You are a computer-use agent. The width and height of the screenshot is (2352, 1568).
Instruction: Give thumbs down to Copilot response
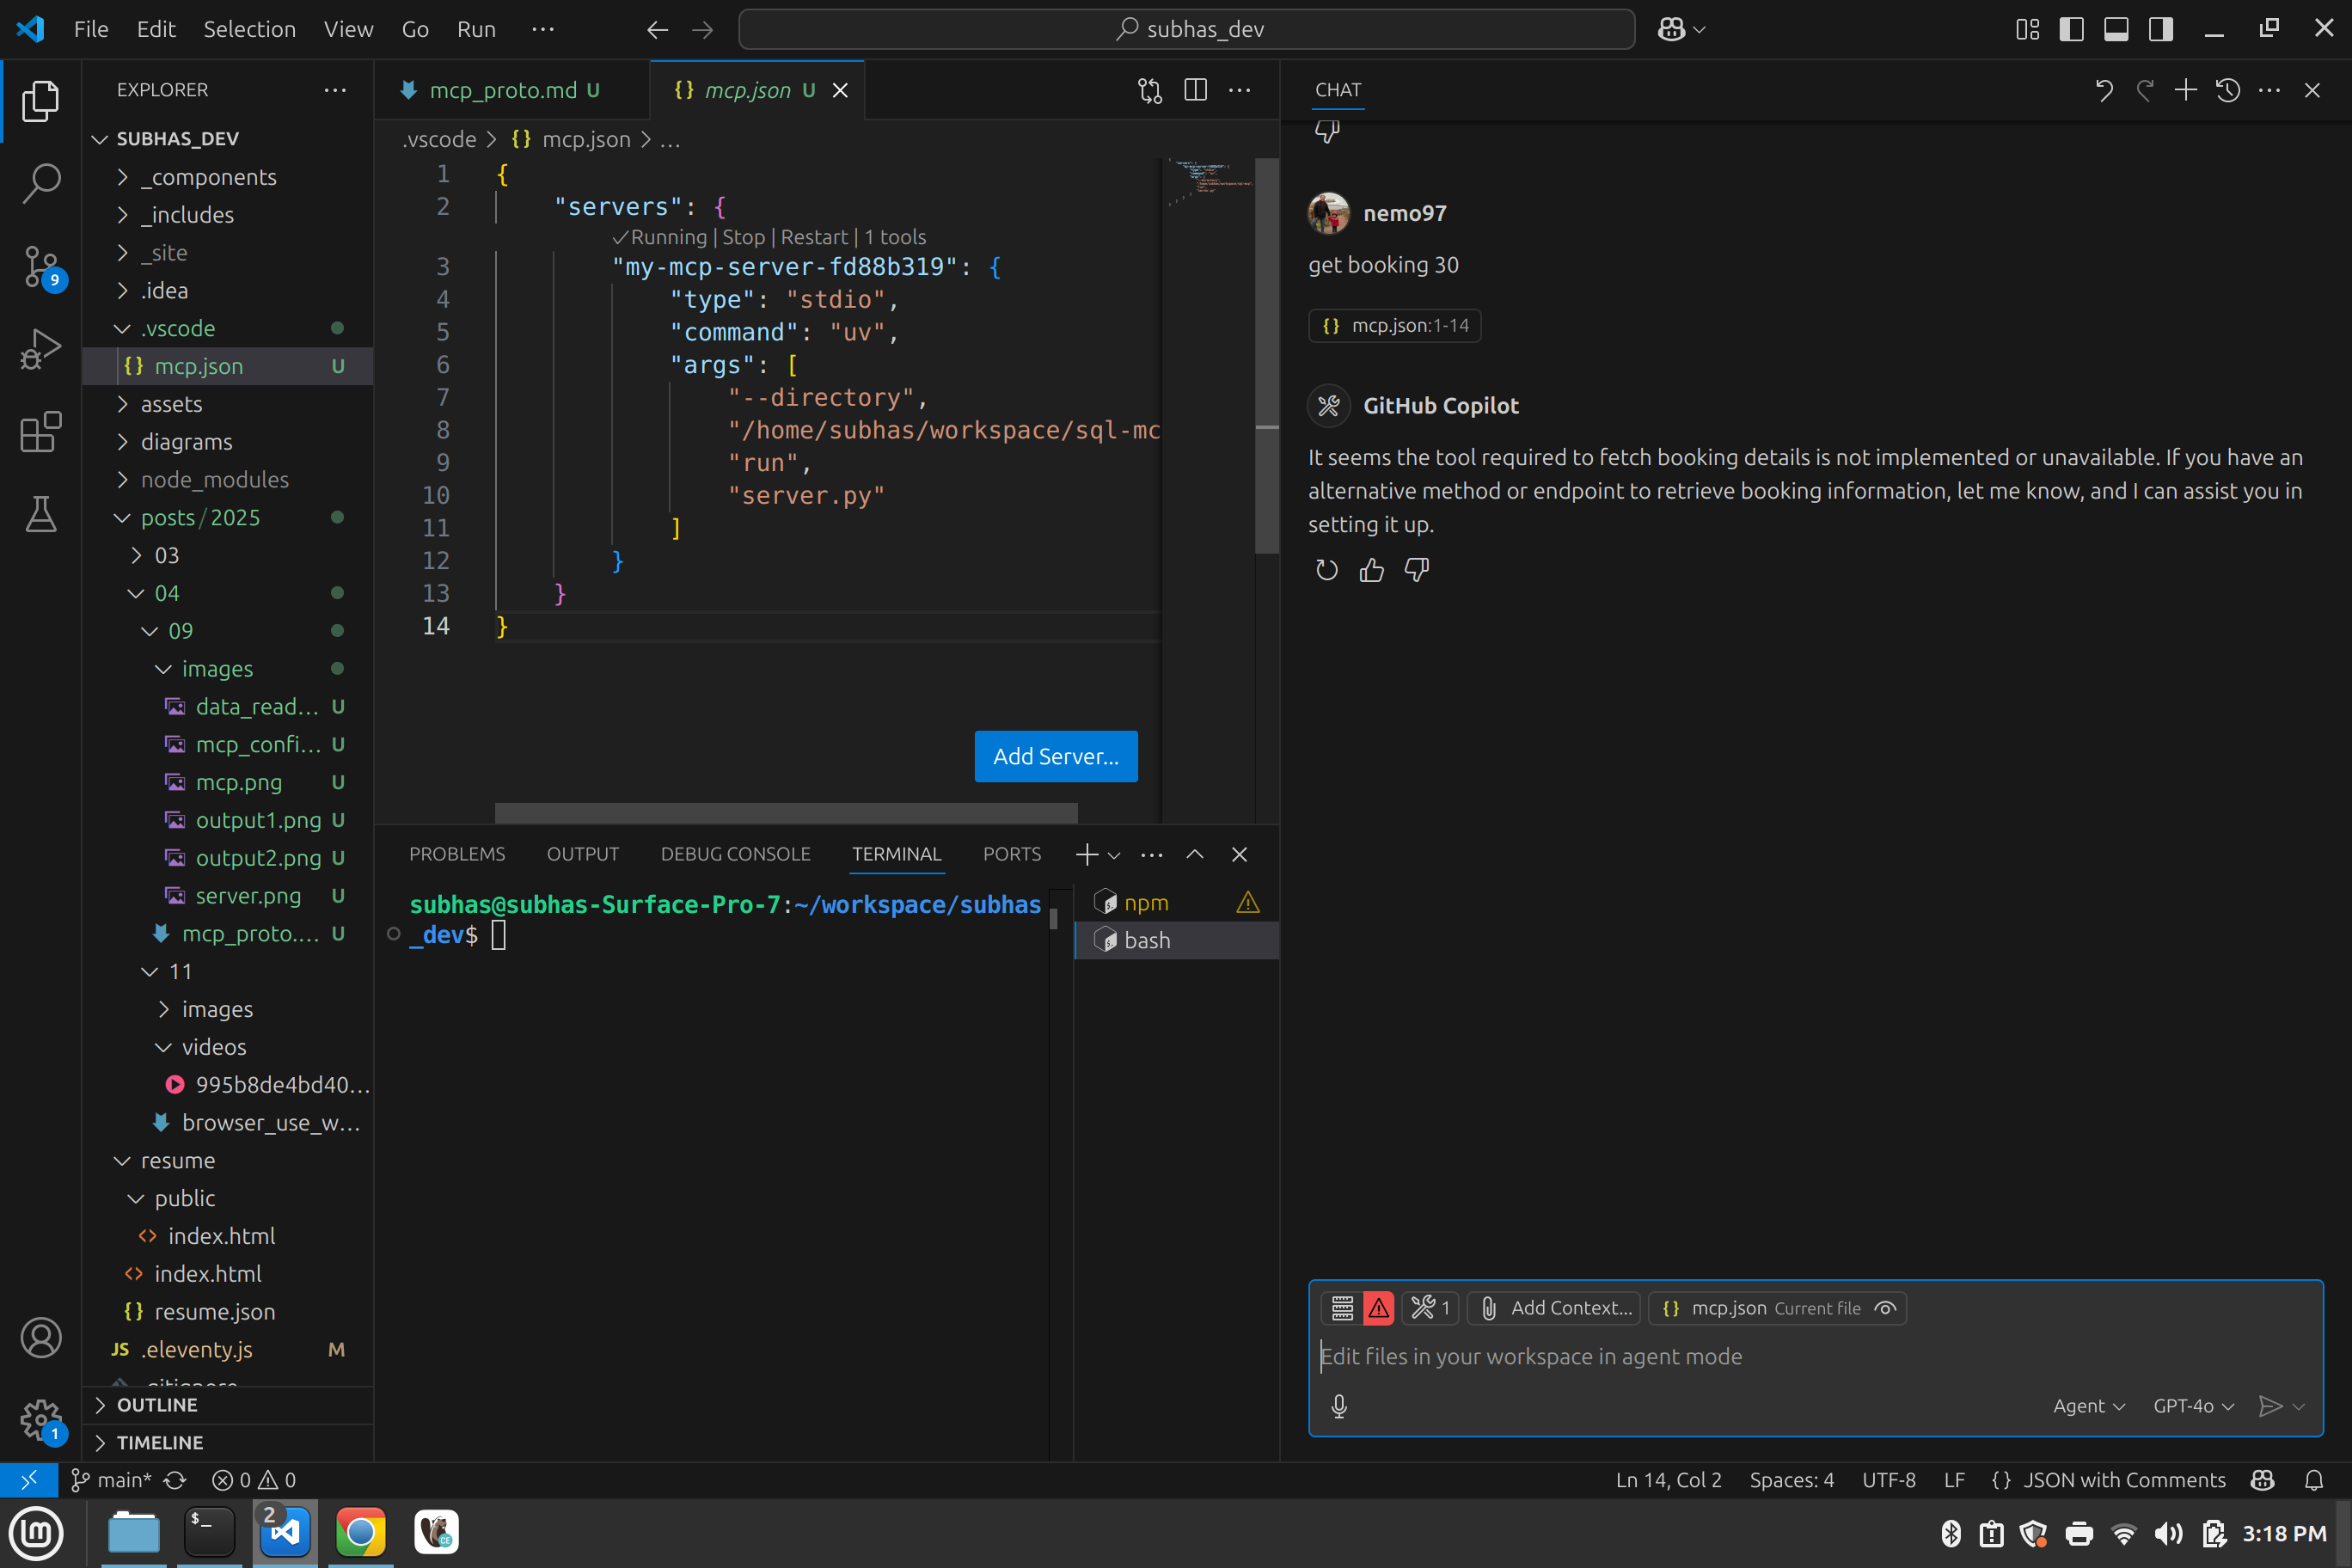1417,570
